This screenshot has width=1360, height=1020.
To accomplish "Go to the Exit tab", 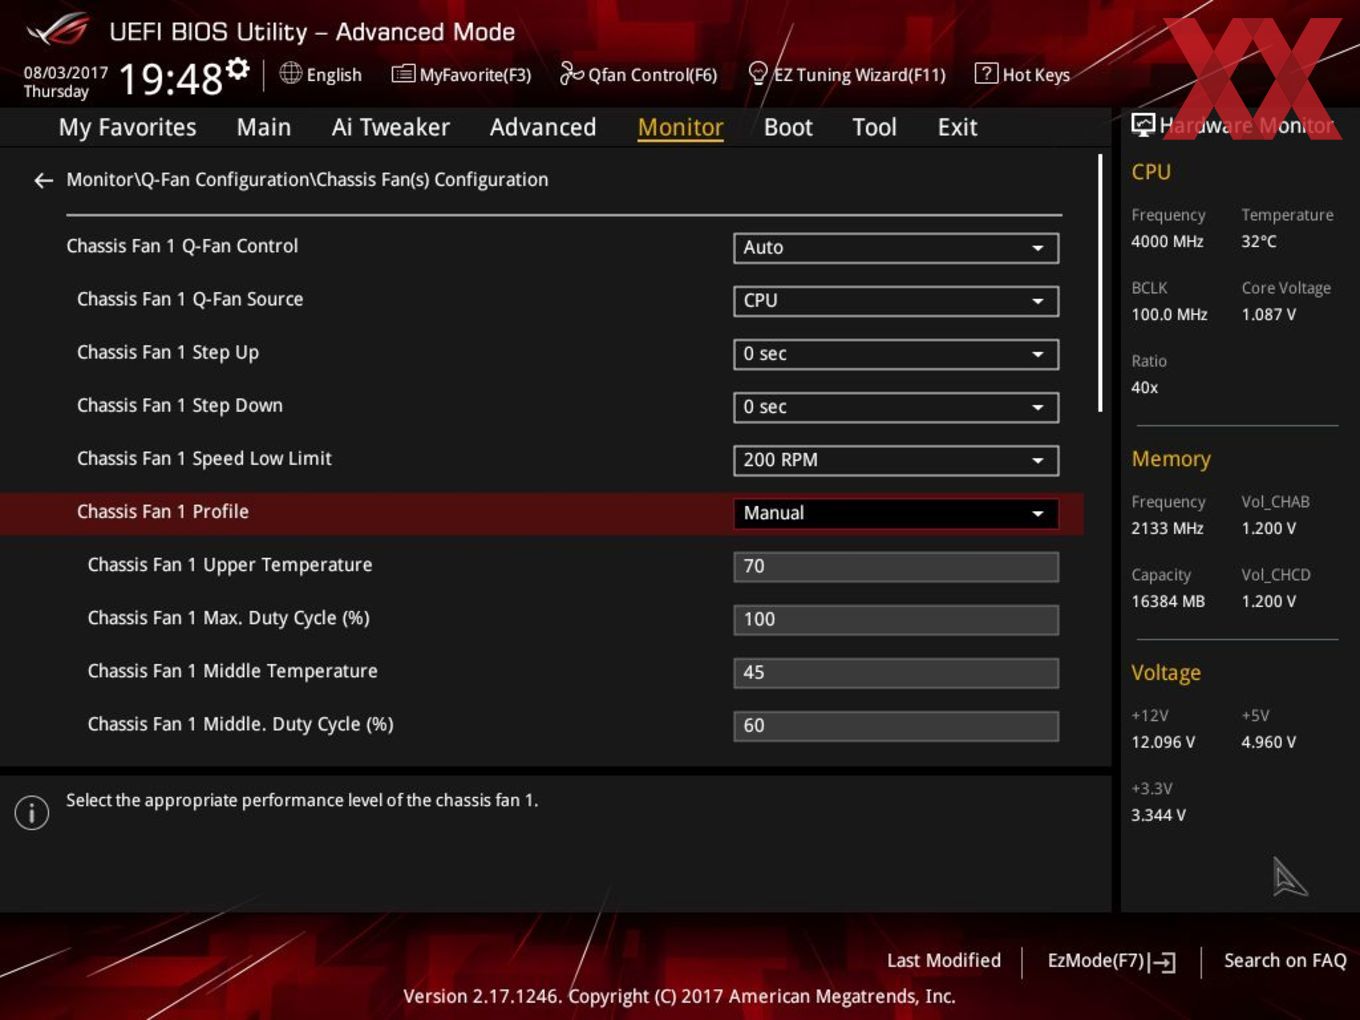I will (x=957, y=127).
